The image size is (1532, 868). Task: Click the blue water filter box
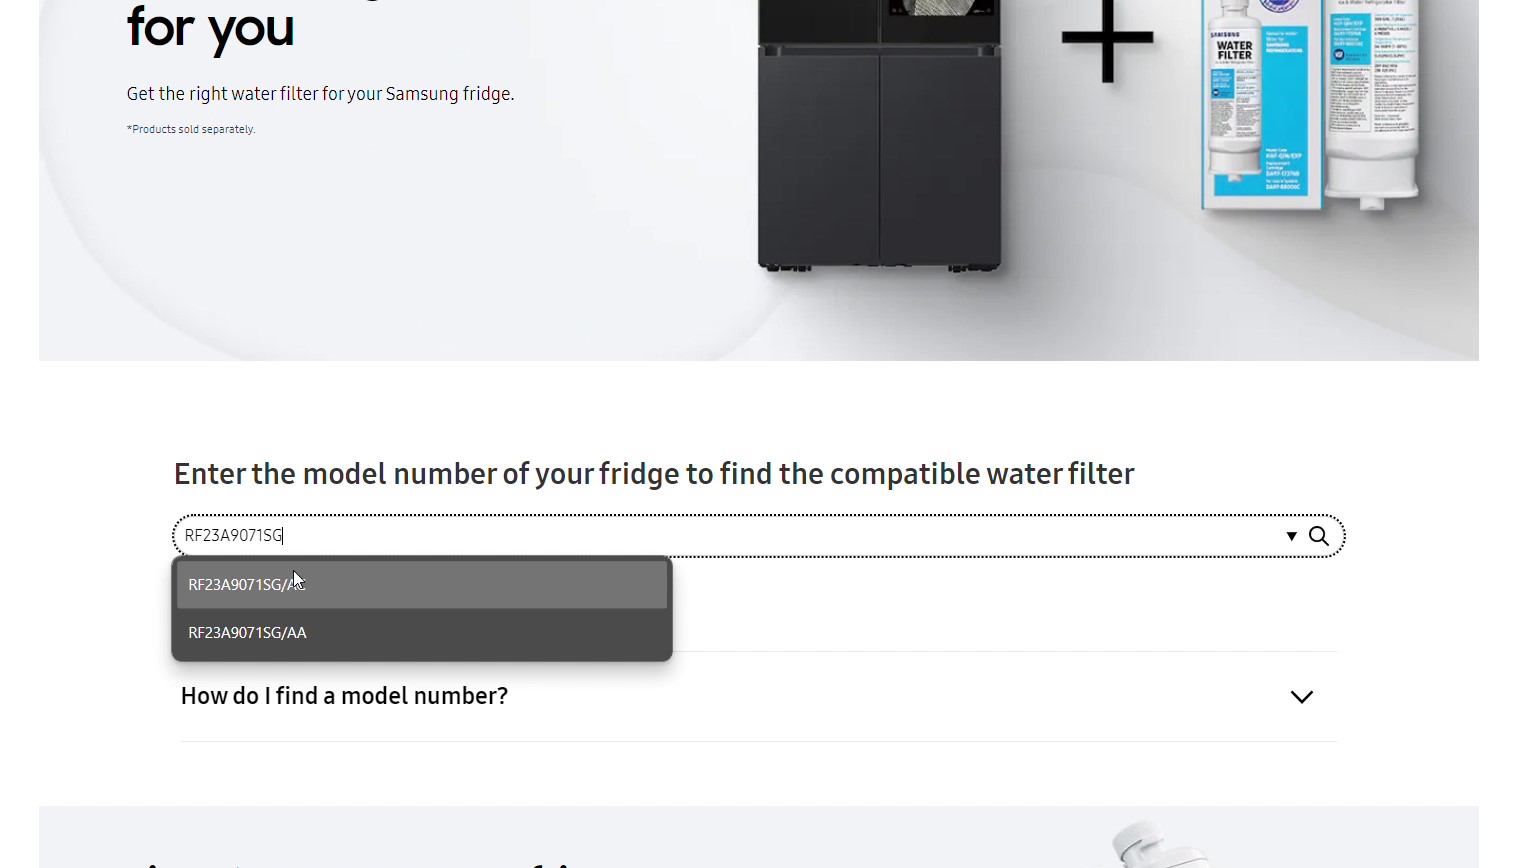click(1262, 110)
